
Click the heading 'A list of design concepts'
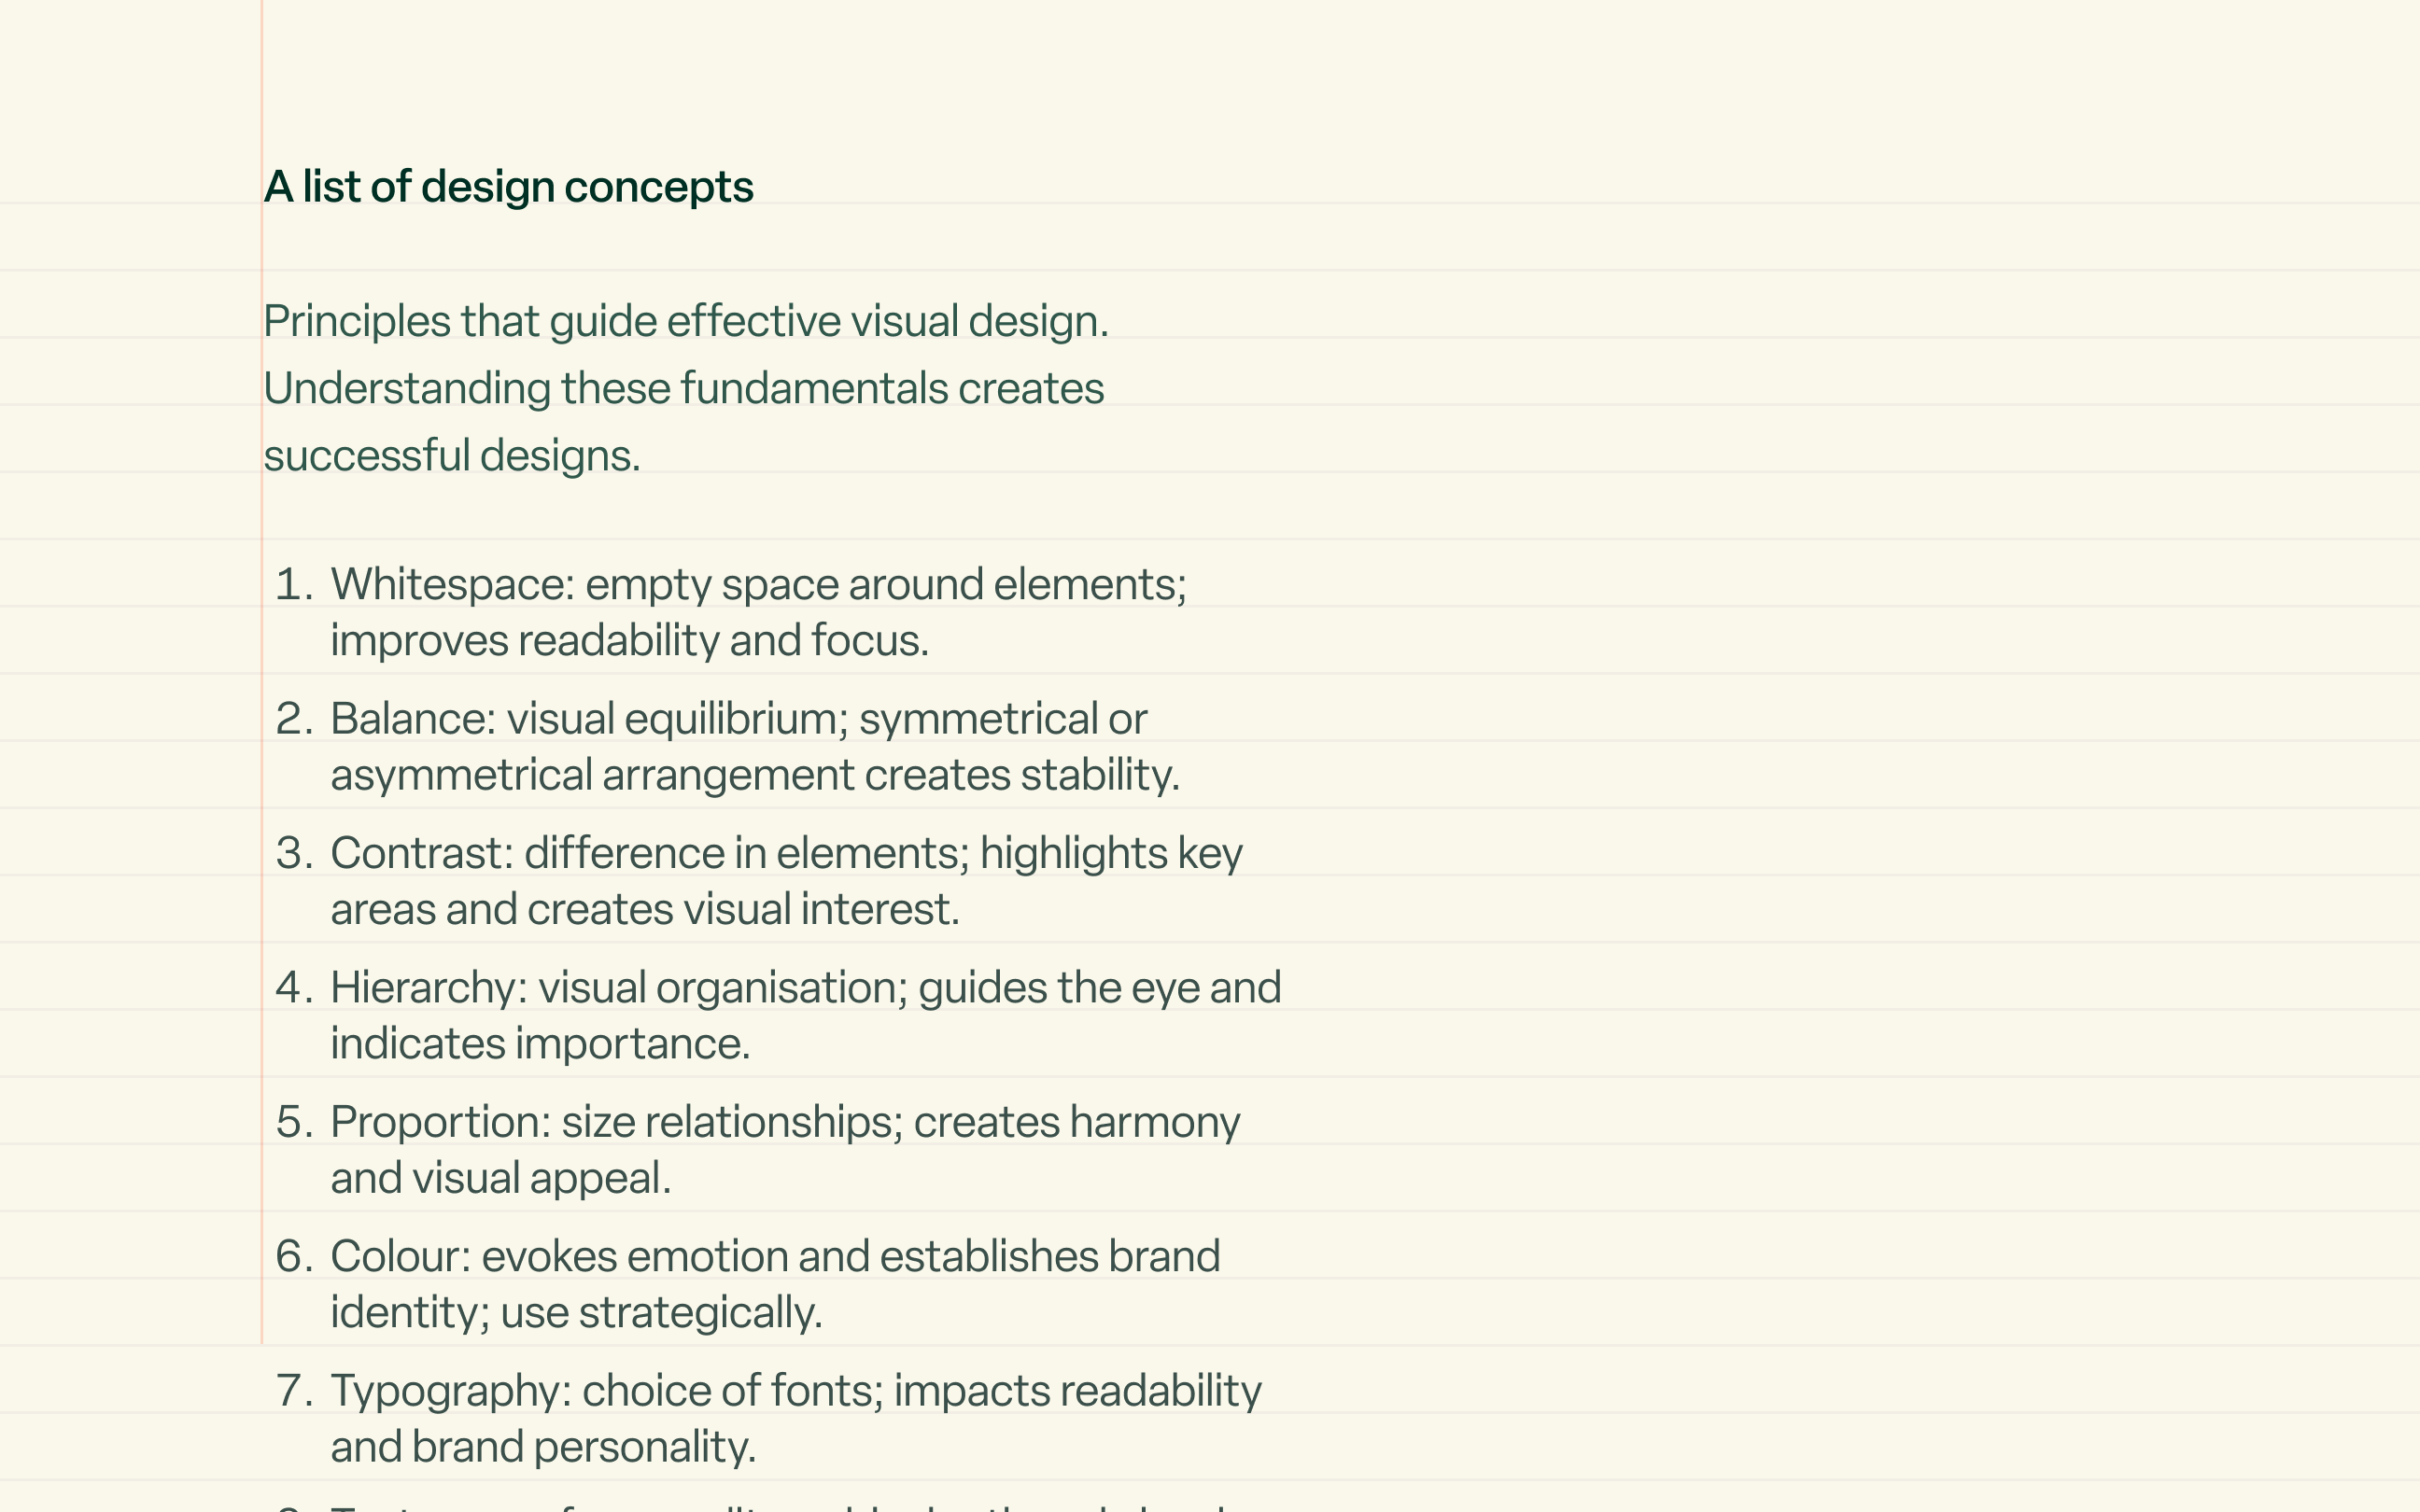click(508, 187)
